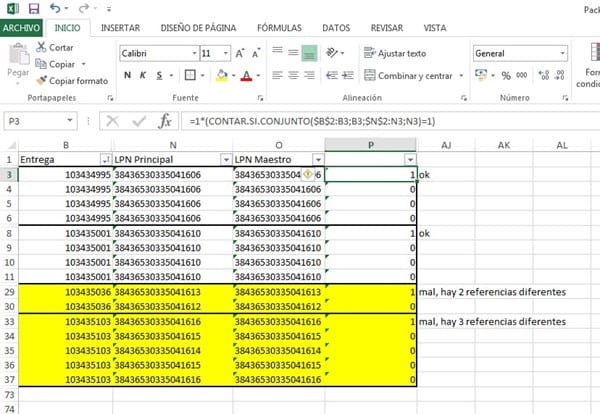Switch to the INSERTAR ribbon tab
The height and width of the screenshot is (414, 600).
(120, 28)
